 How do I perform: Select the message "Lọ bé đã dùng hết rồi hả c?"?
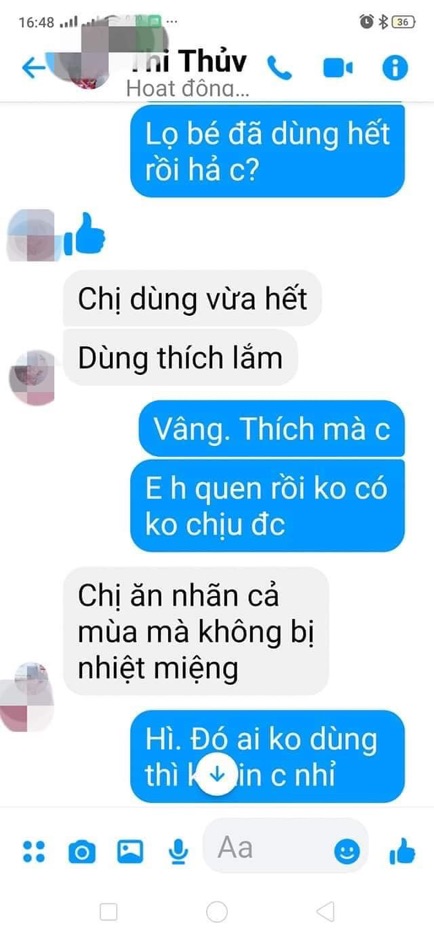tap(268, 150)
